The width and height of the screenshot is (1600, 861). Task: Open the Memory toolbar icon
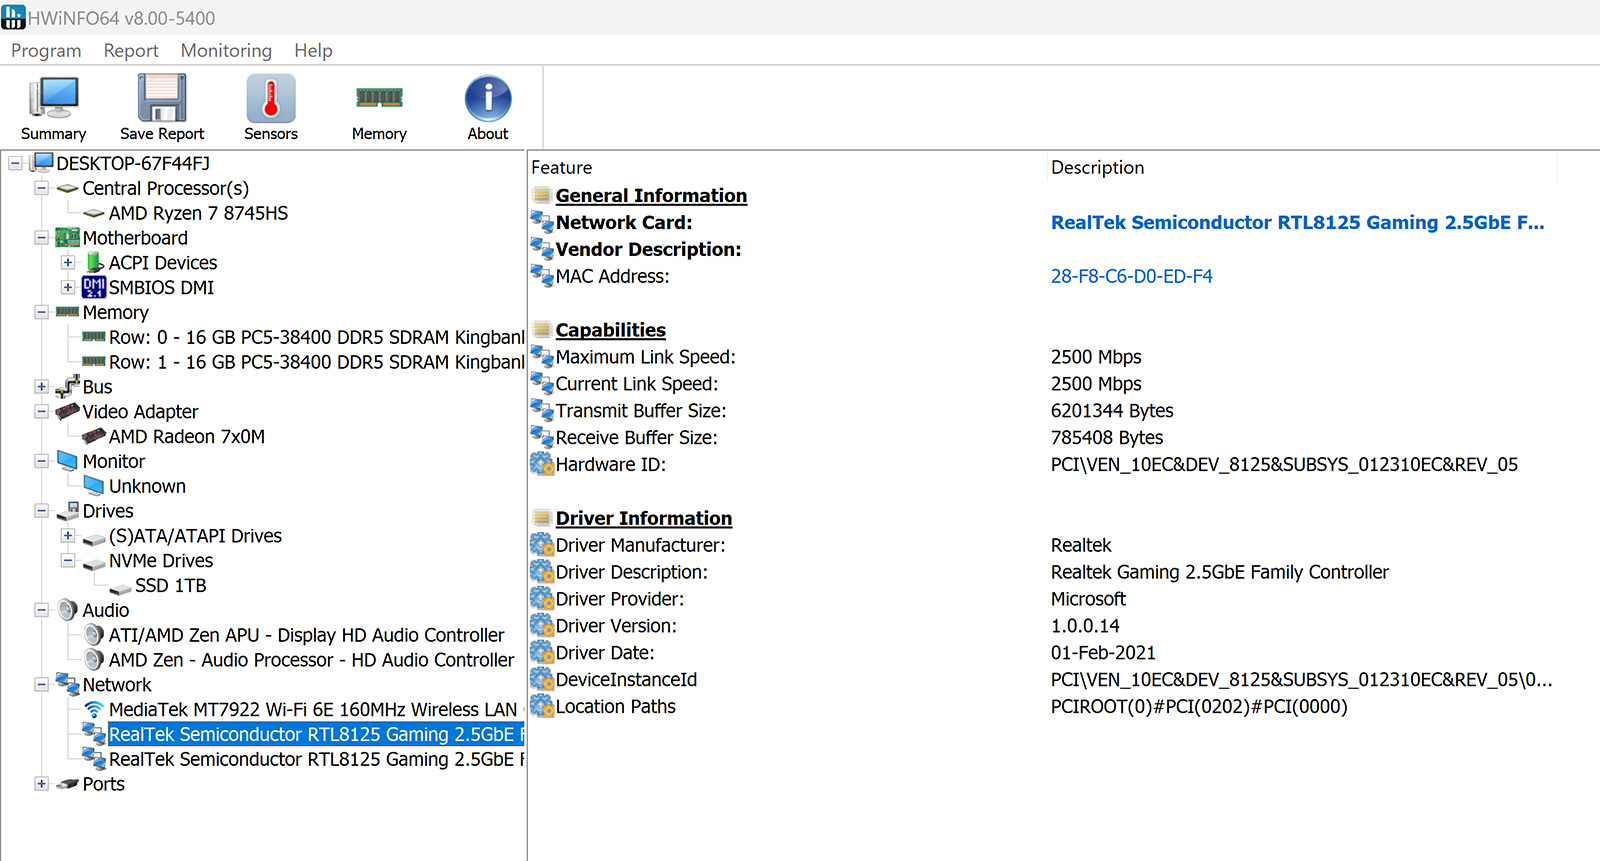click(379, 97)
